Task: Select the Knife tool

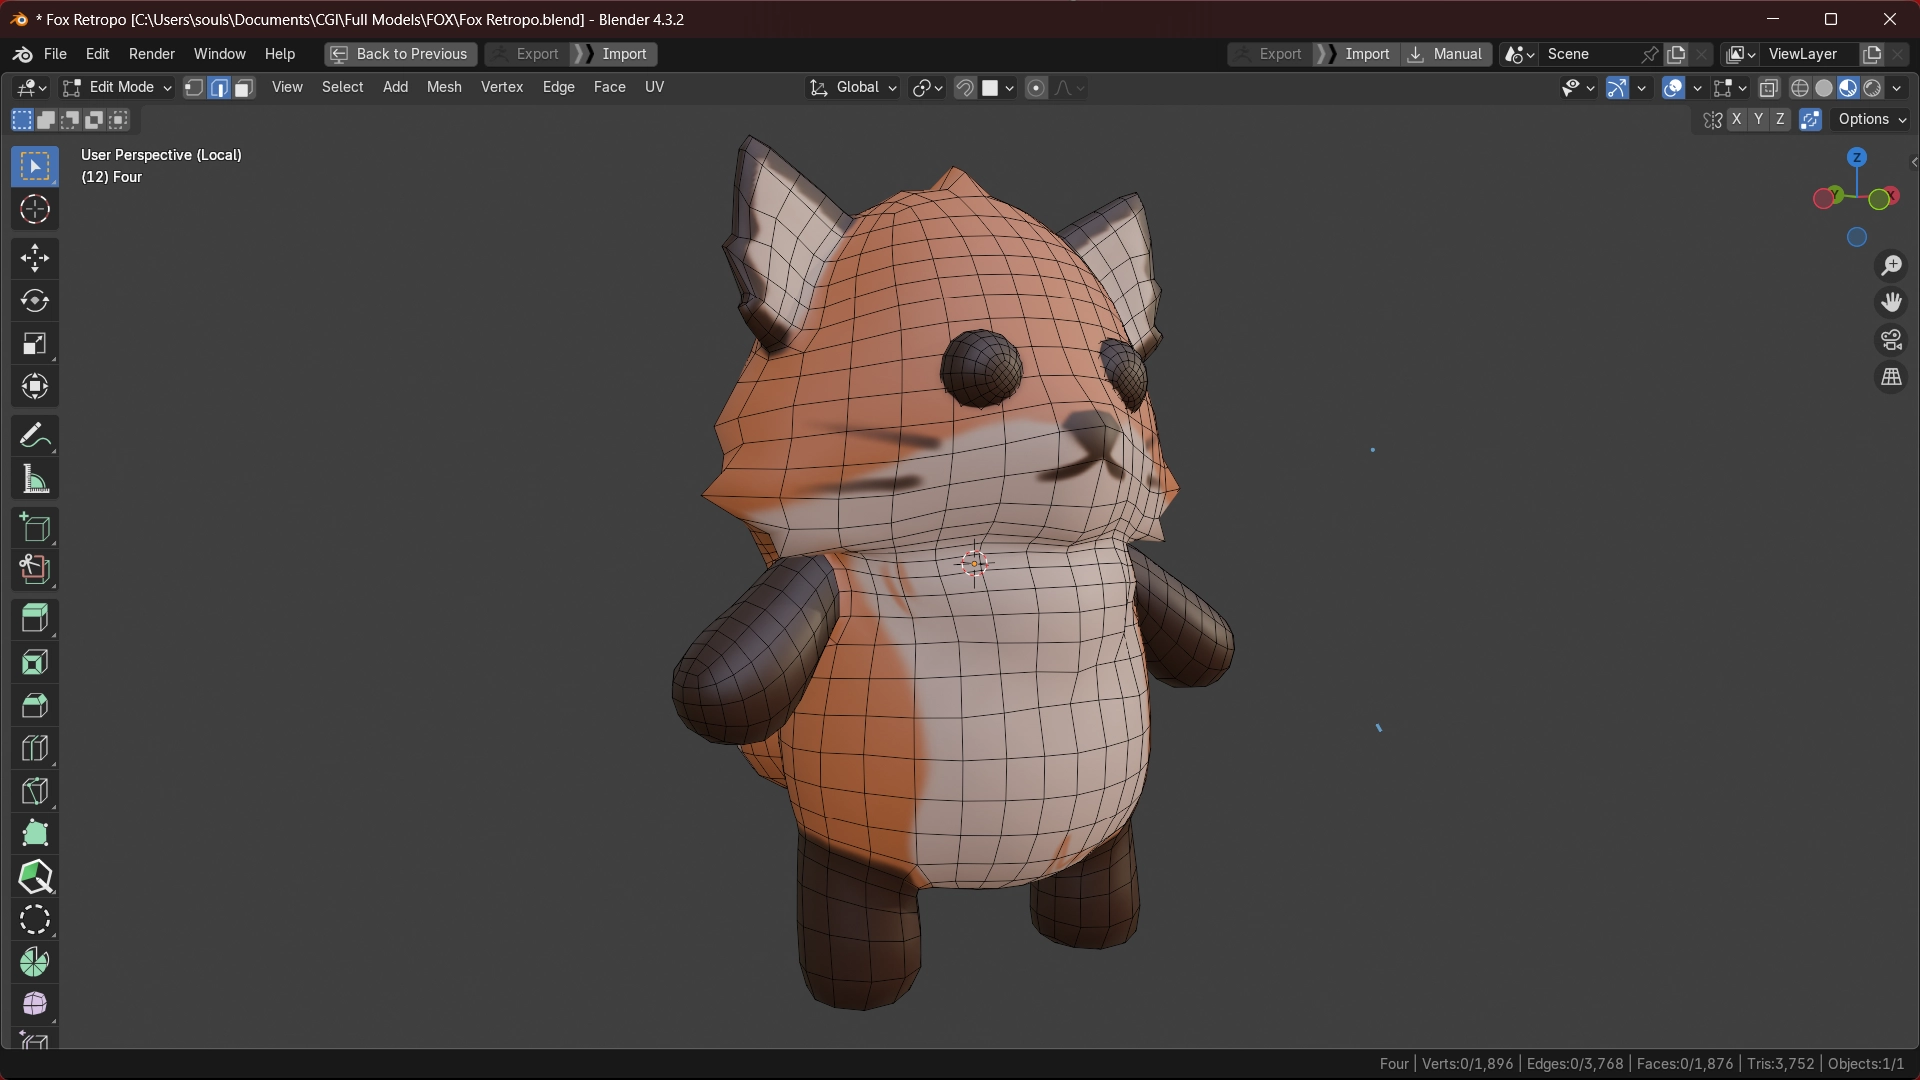Action: (x=35, y=791)
